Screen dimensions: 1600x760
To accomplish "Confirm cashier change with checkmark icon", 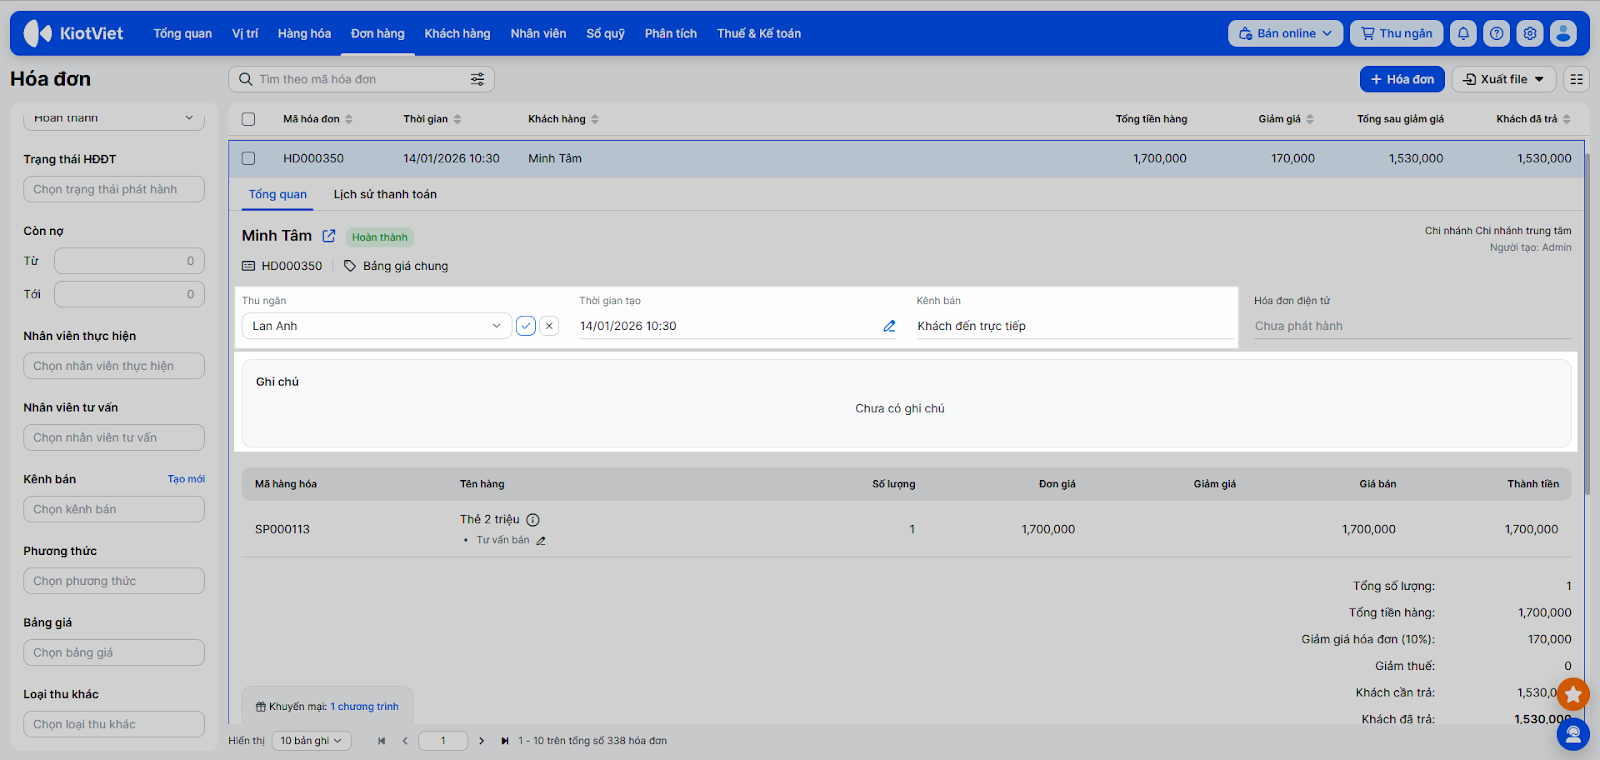I will (x=526, y=326).
